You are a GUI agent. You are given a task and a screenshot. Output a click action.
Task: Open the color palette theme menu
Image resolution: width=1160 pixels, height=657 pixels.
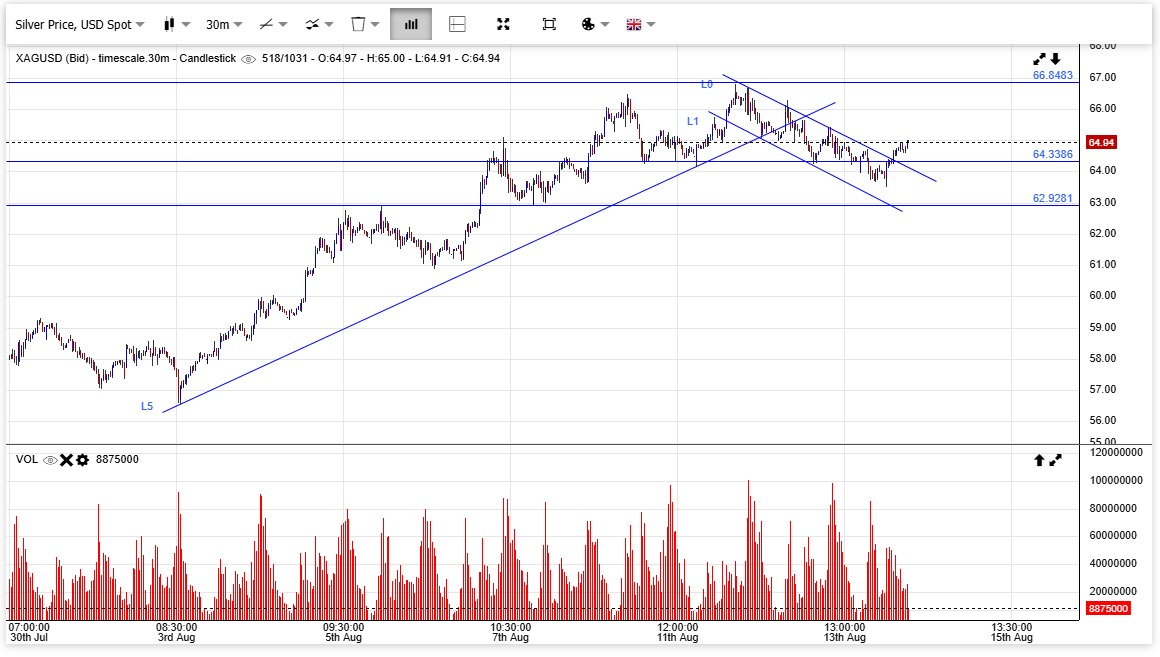(x=595, y=24)
